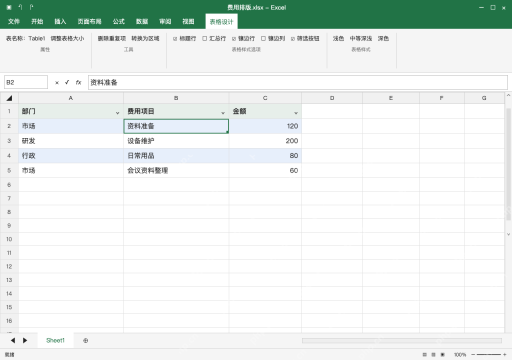Click the select-all corner triangle
Image resolution: width=512 pixels, height=360 pixels.
pos(9,98)
